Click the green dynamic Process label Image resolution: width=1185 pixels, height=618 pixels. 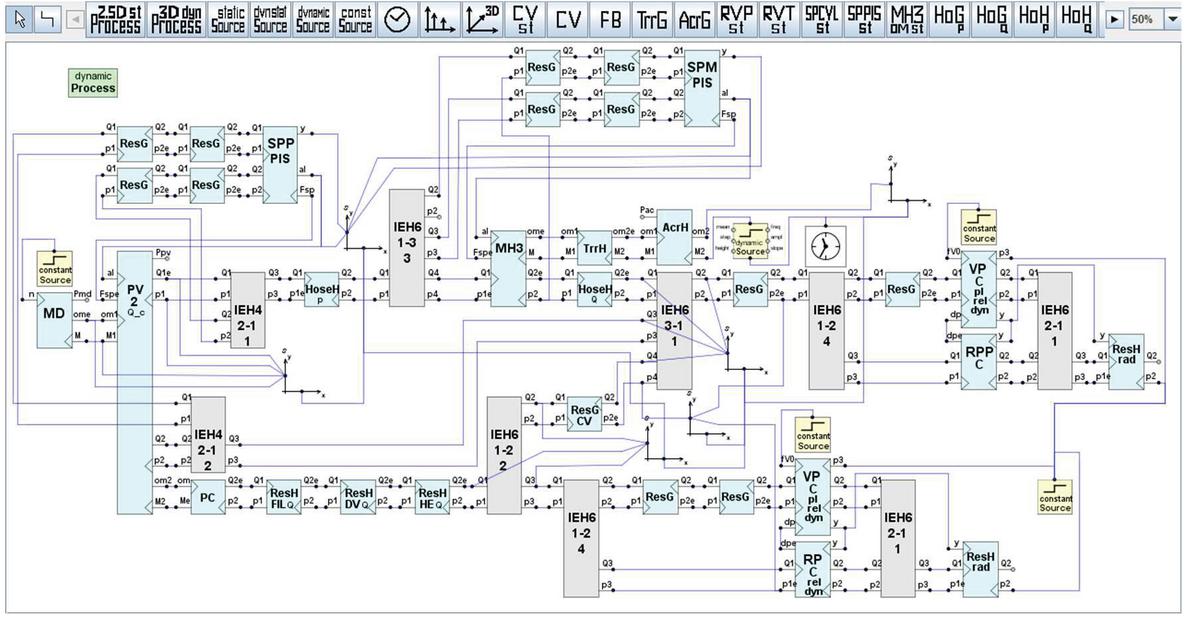(93, 82)
